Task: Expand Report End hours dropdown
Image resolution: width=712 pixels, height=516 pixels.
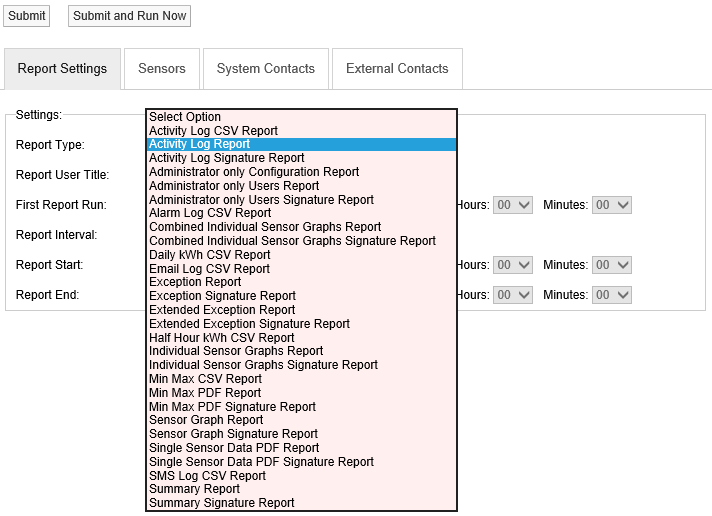Action: [x=513, y=295]
